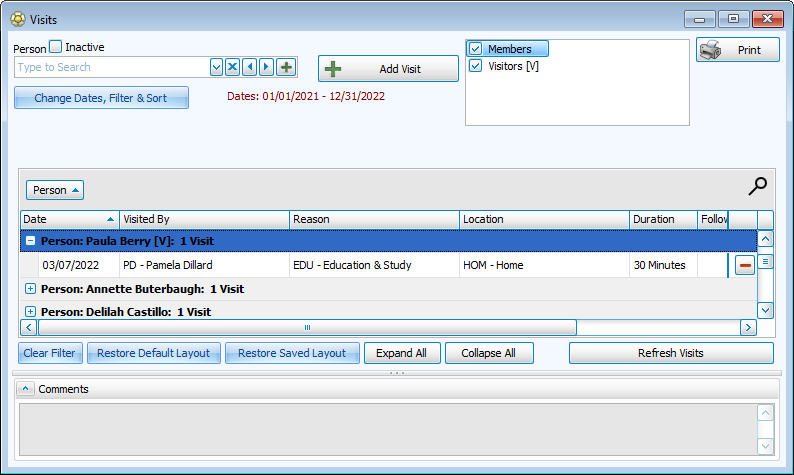794x475 pixels.
Task: Click the horizontal scrollbar thumb in grid
Action: [308, 327]
